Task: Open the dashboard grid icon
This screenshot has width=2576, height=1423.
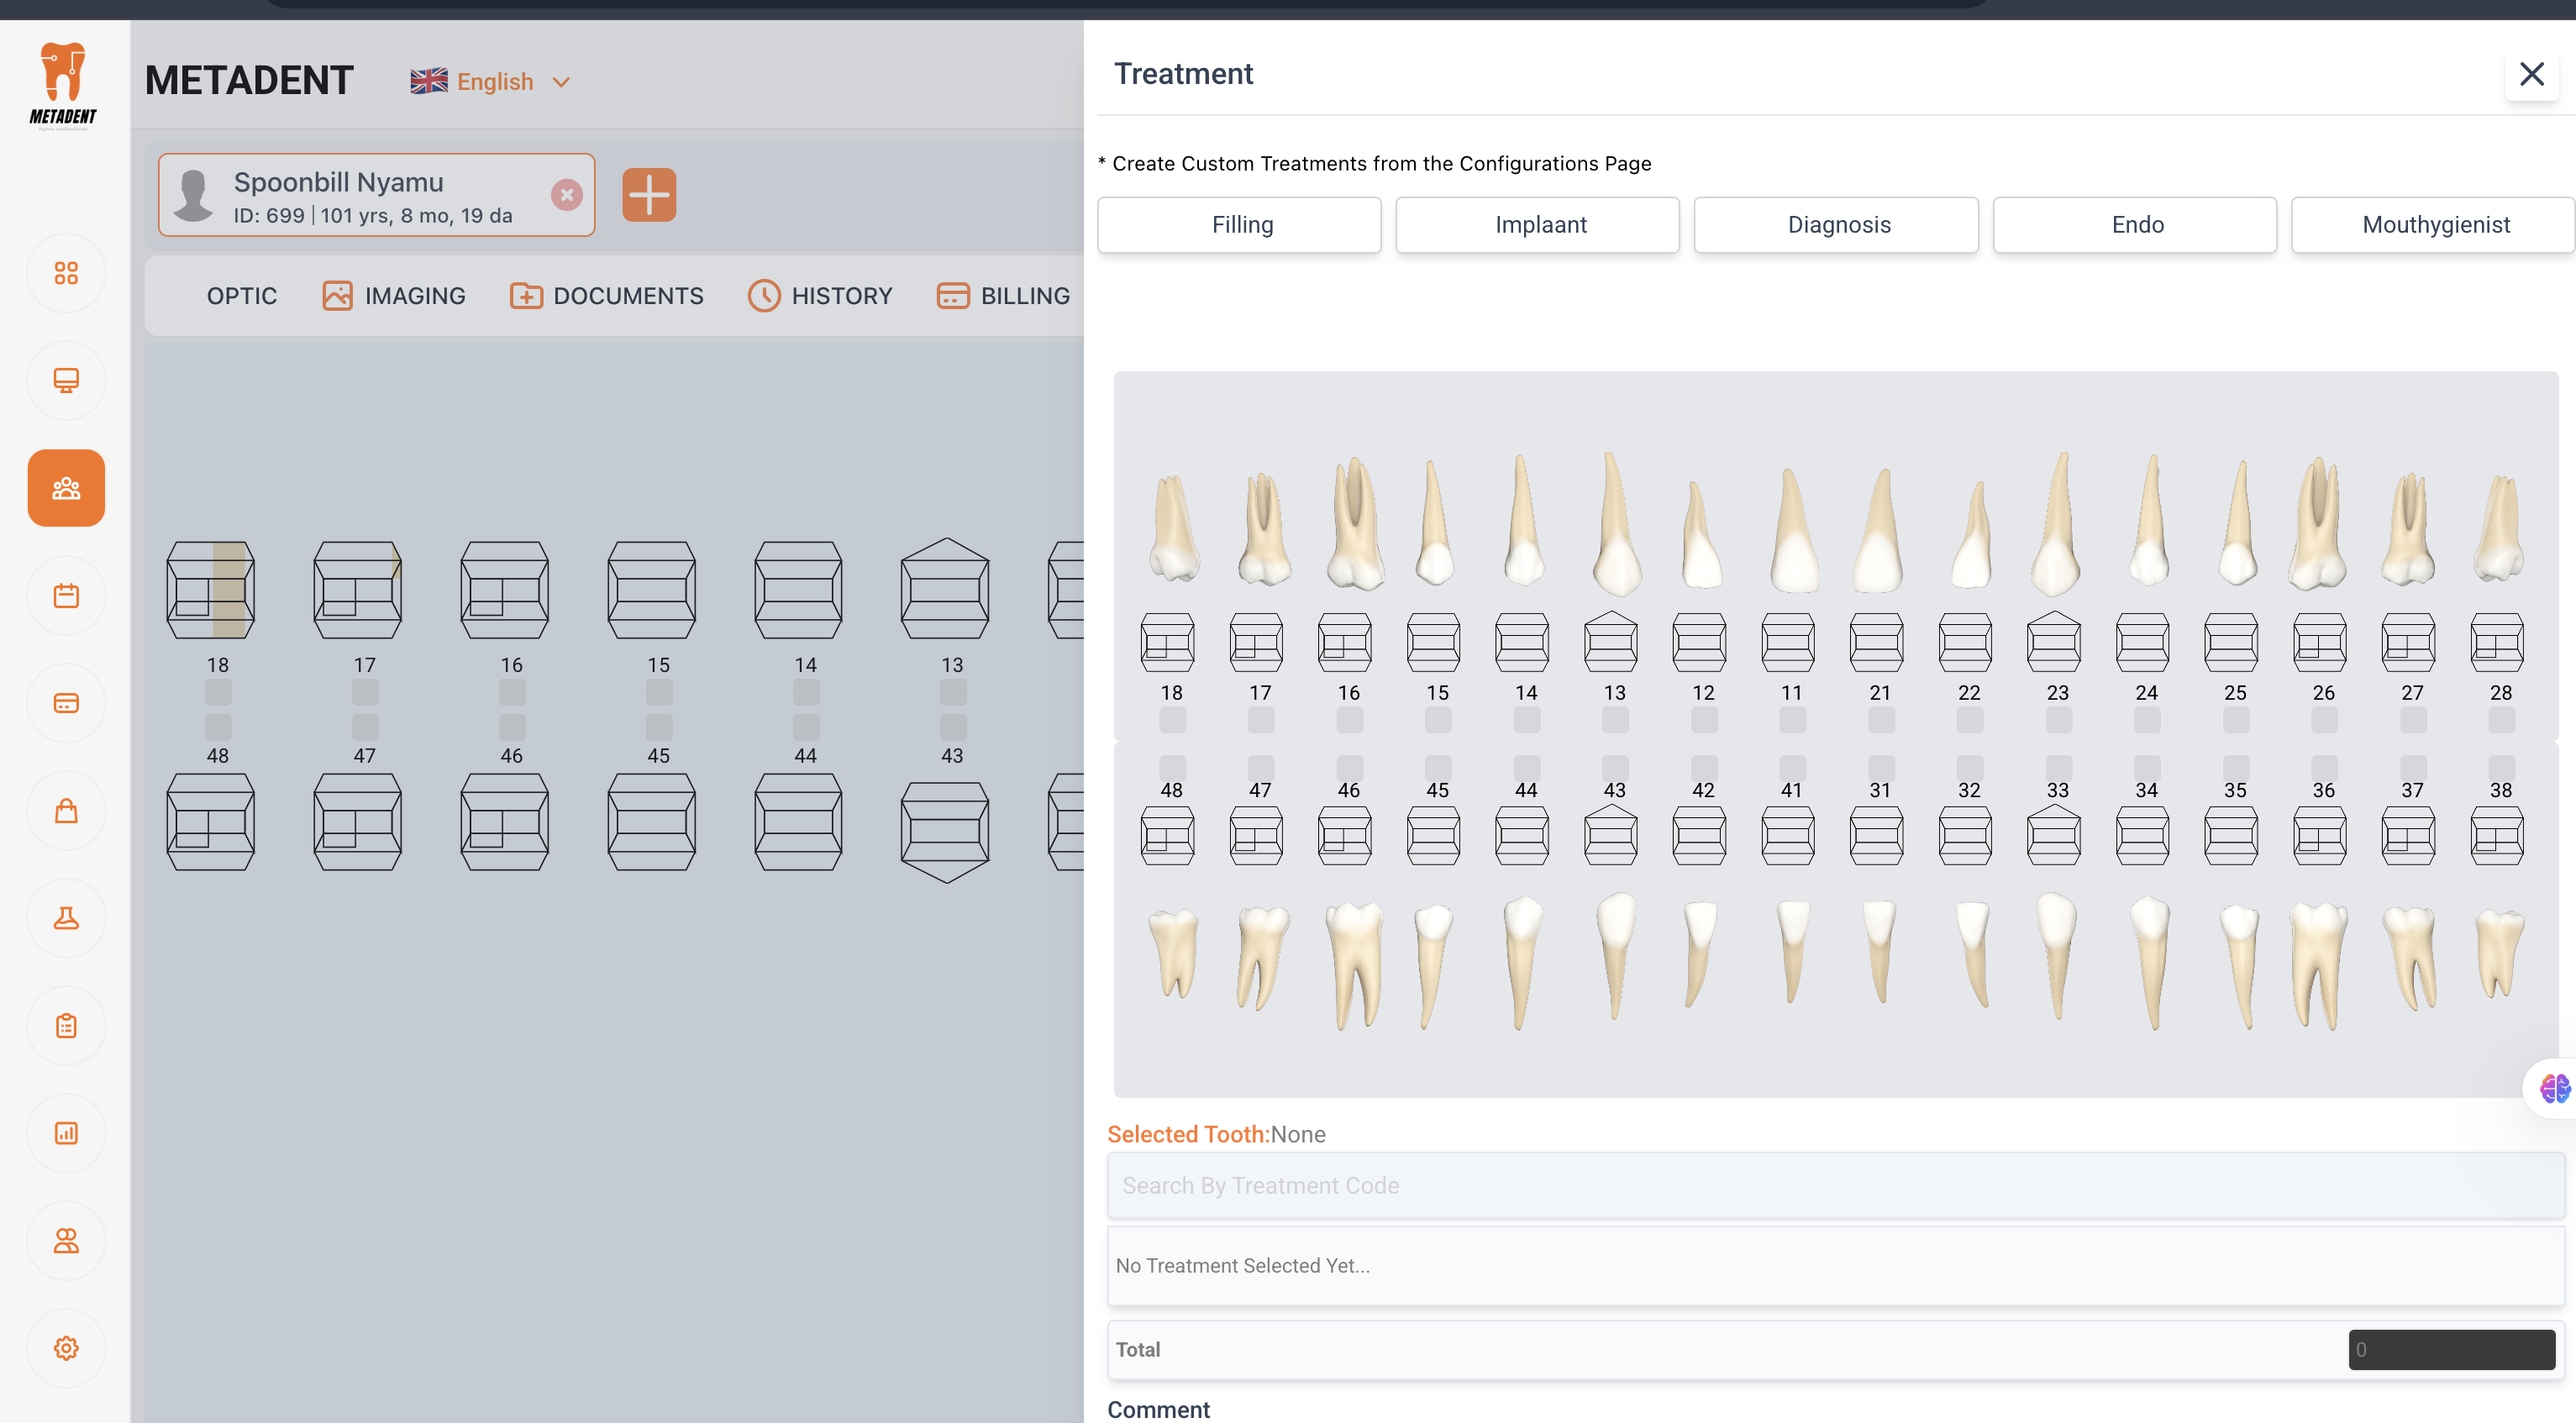Action: click(66, 273)
